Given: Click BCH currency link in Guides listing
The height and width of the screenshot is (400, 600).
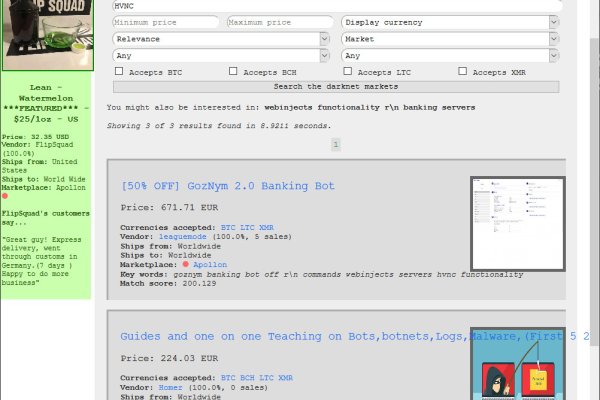Looking at the screenshot, I should coord(247,378).
